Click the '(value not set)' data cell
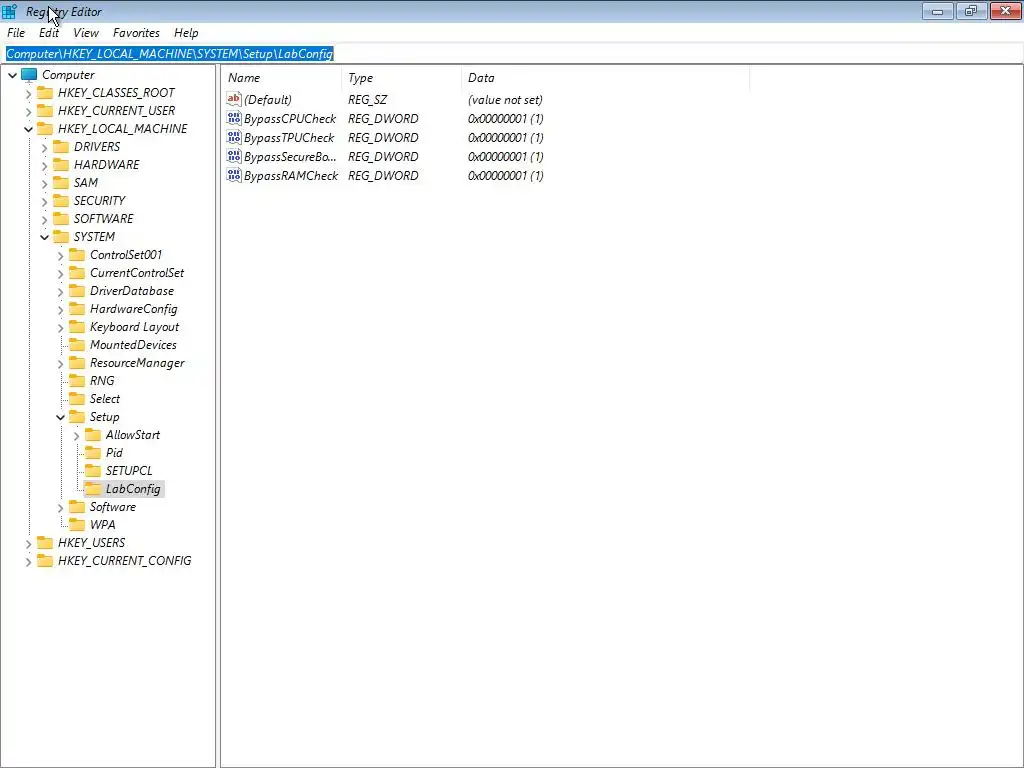 point(505,99)
